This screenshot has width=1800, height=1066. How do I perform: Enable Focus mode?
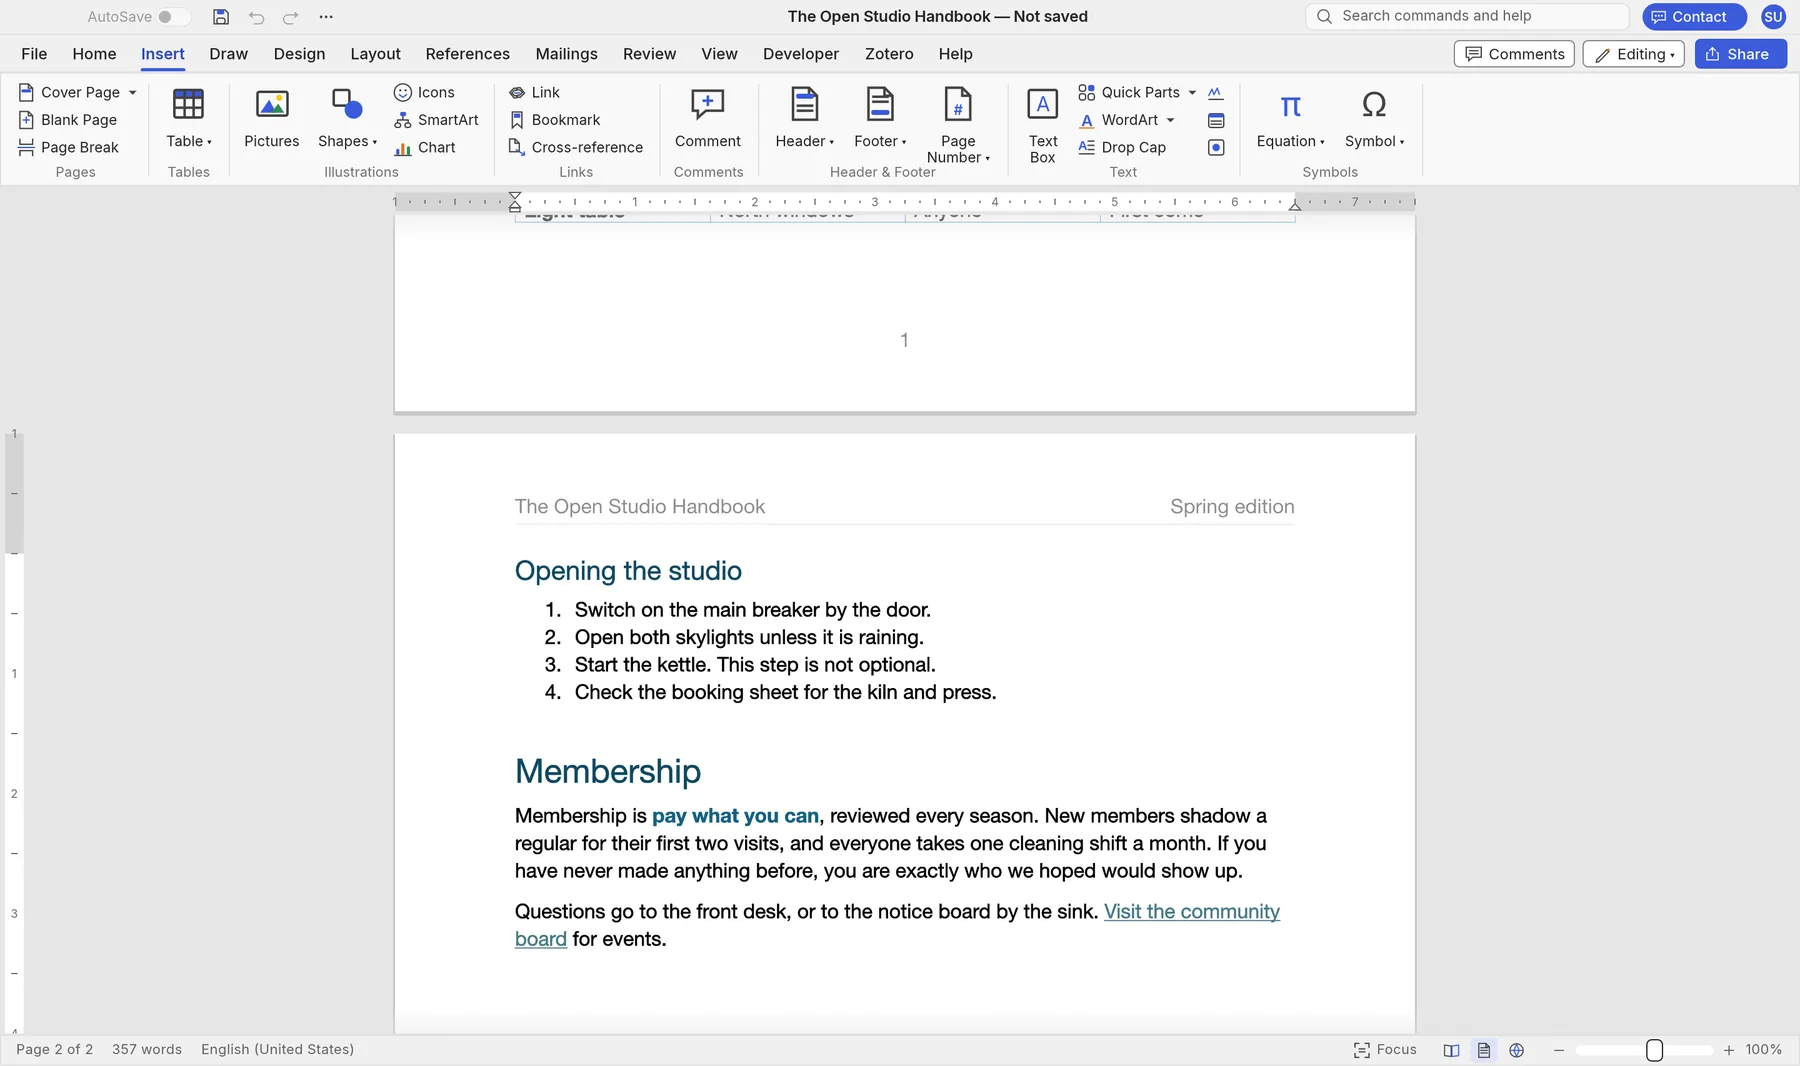[x=1385, y=1050]
